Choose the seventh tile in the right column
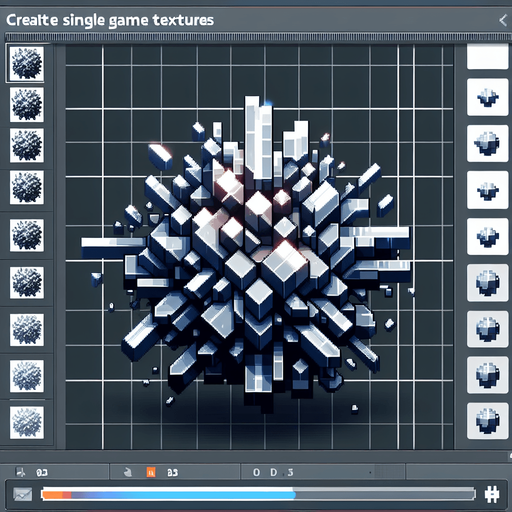The height and width of the screenshot is (512, 512). [x=487, y=329]
